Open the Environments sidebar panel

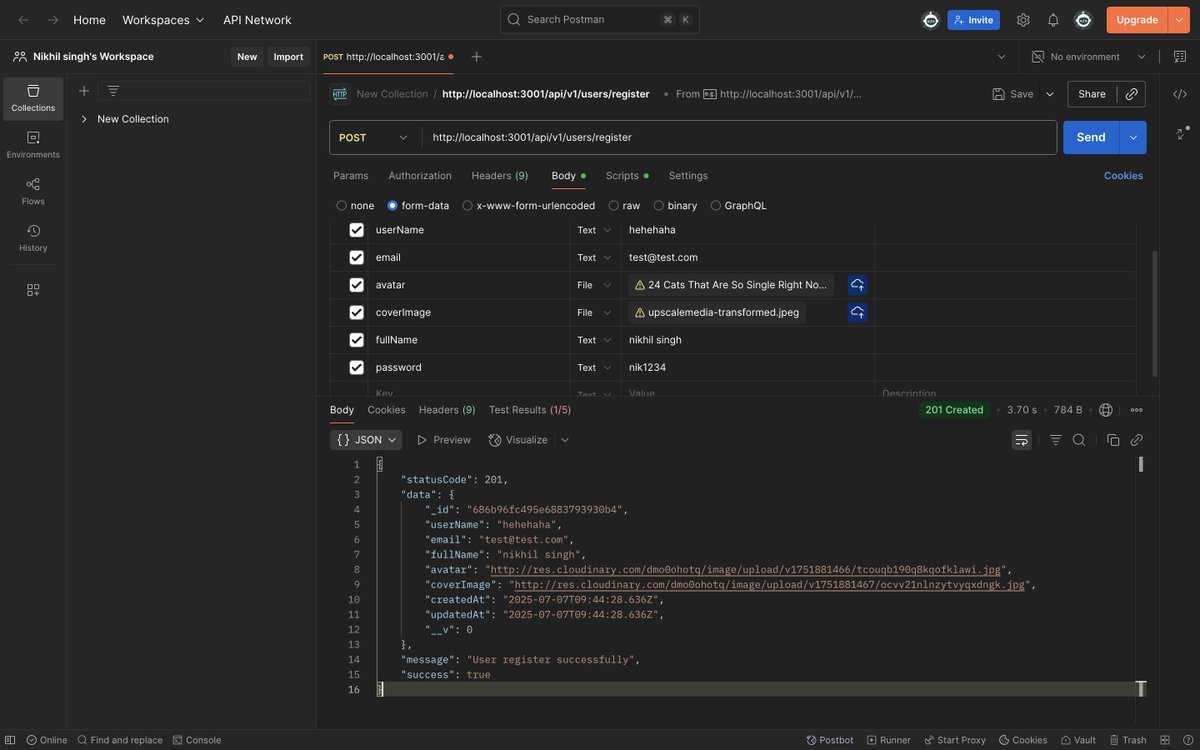tap(33, 145)
